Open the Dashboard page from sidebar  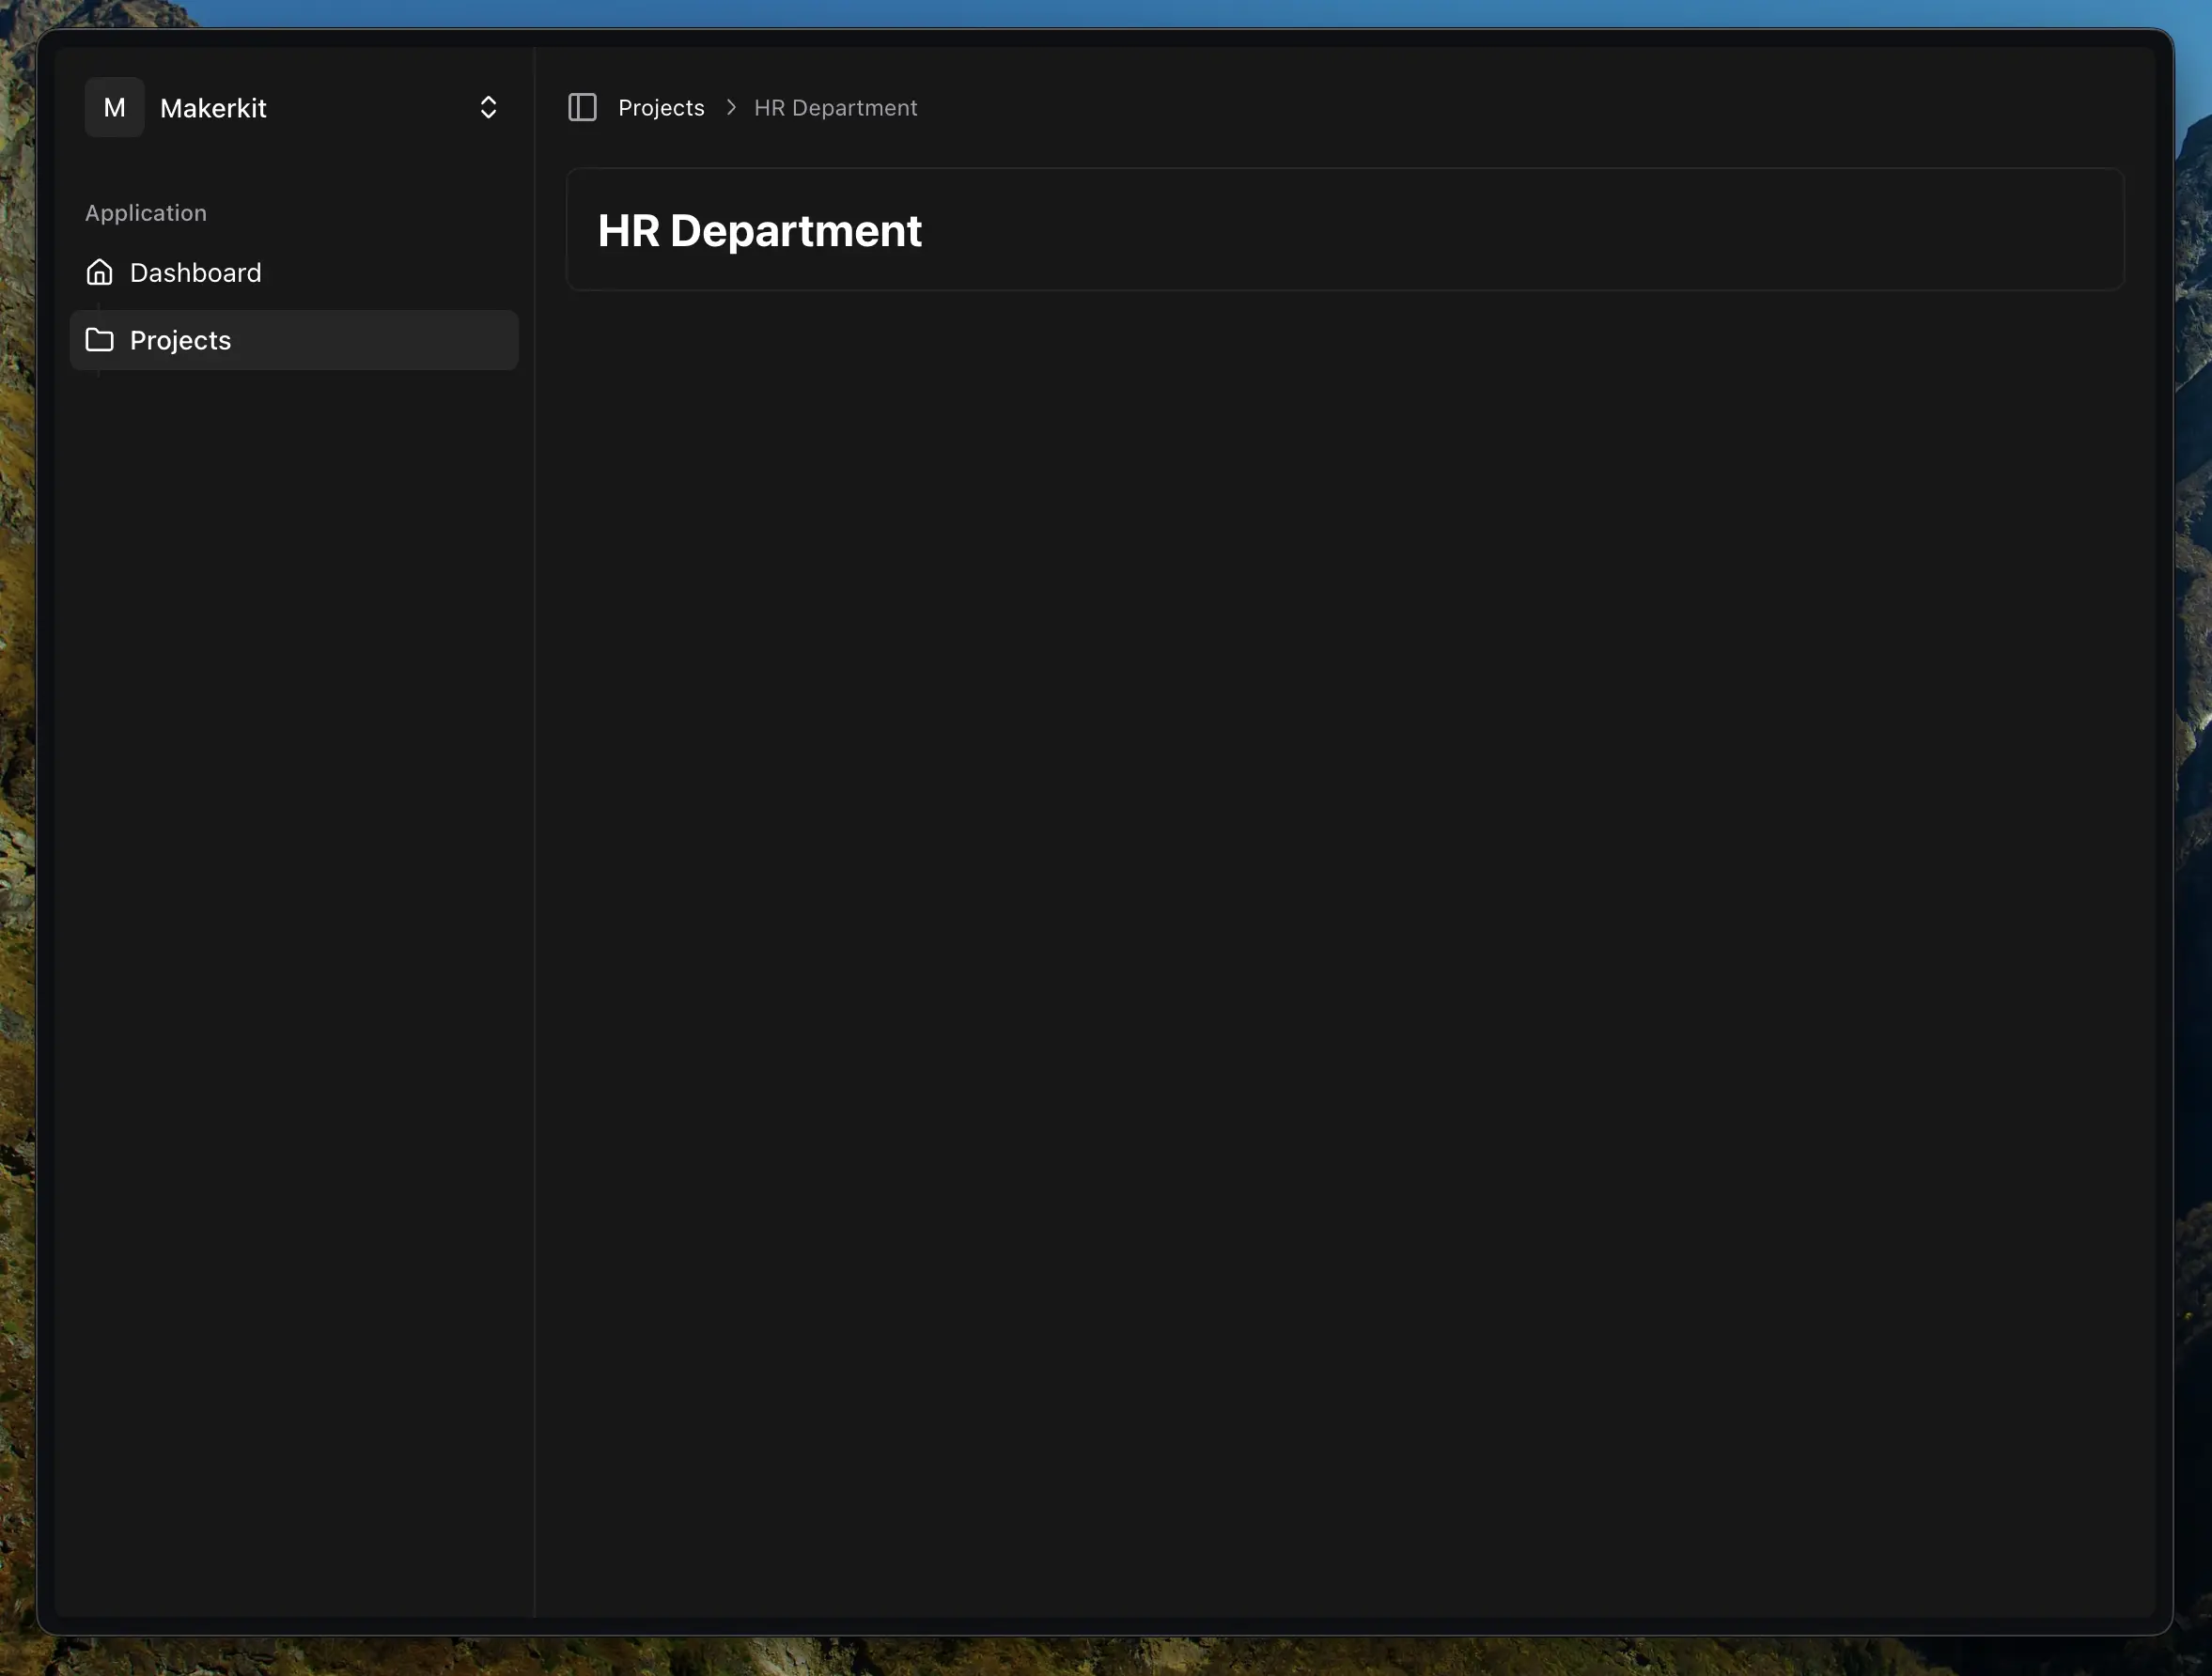click(x=196, y=272)
